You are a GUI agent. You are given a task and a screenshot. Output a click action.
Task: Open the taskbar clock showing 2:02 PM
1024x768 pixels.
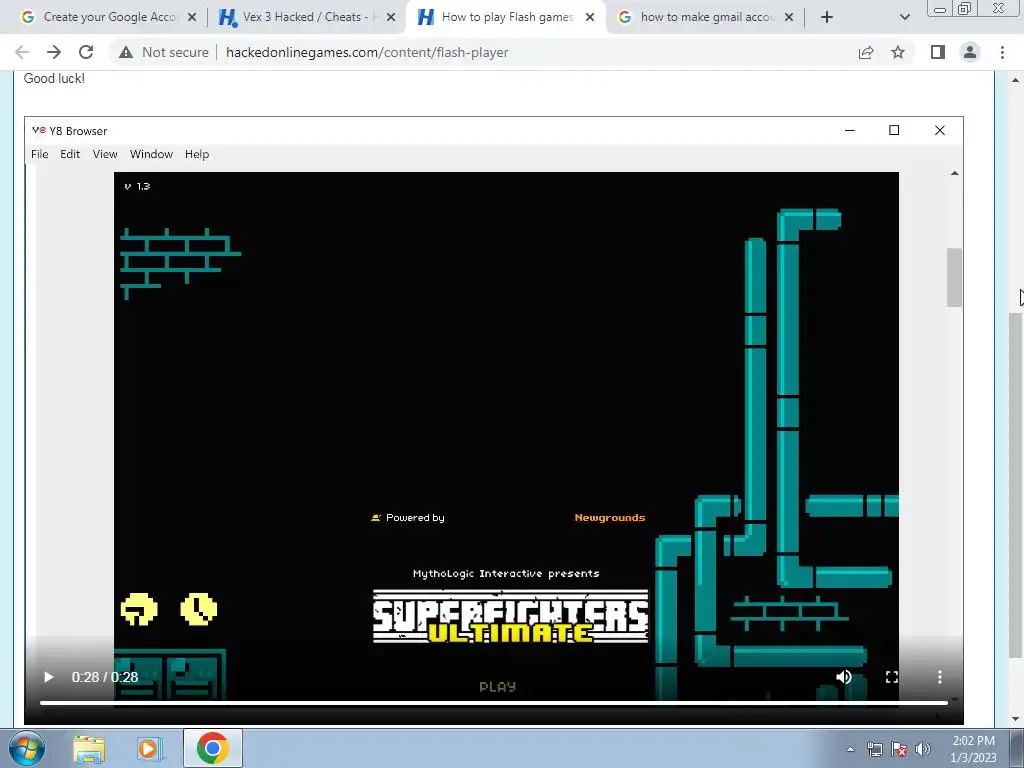click(974, 749)
